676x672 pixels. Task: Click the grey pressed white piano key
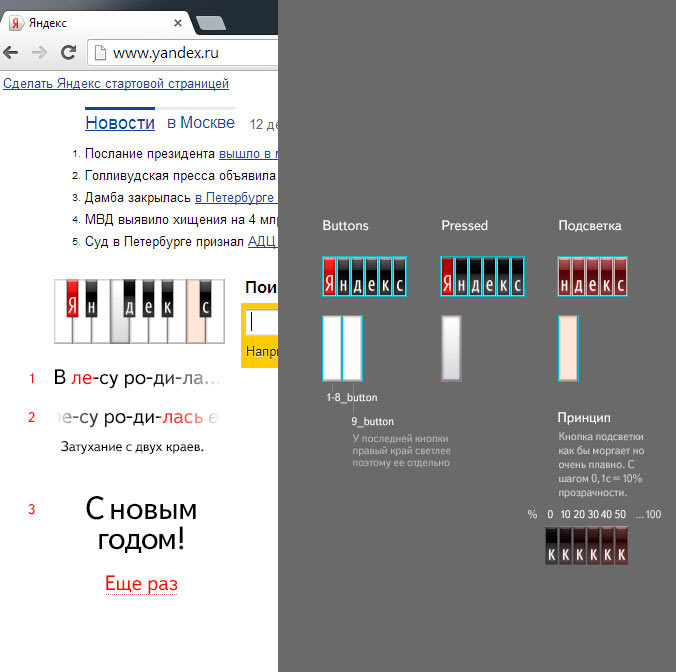[119, 332]
